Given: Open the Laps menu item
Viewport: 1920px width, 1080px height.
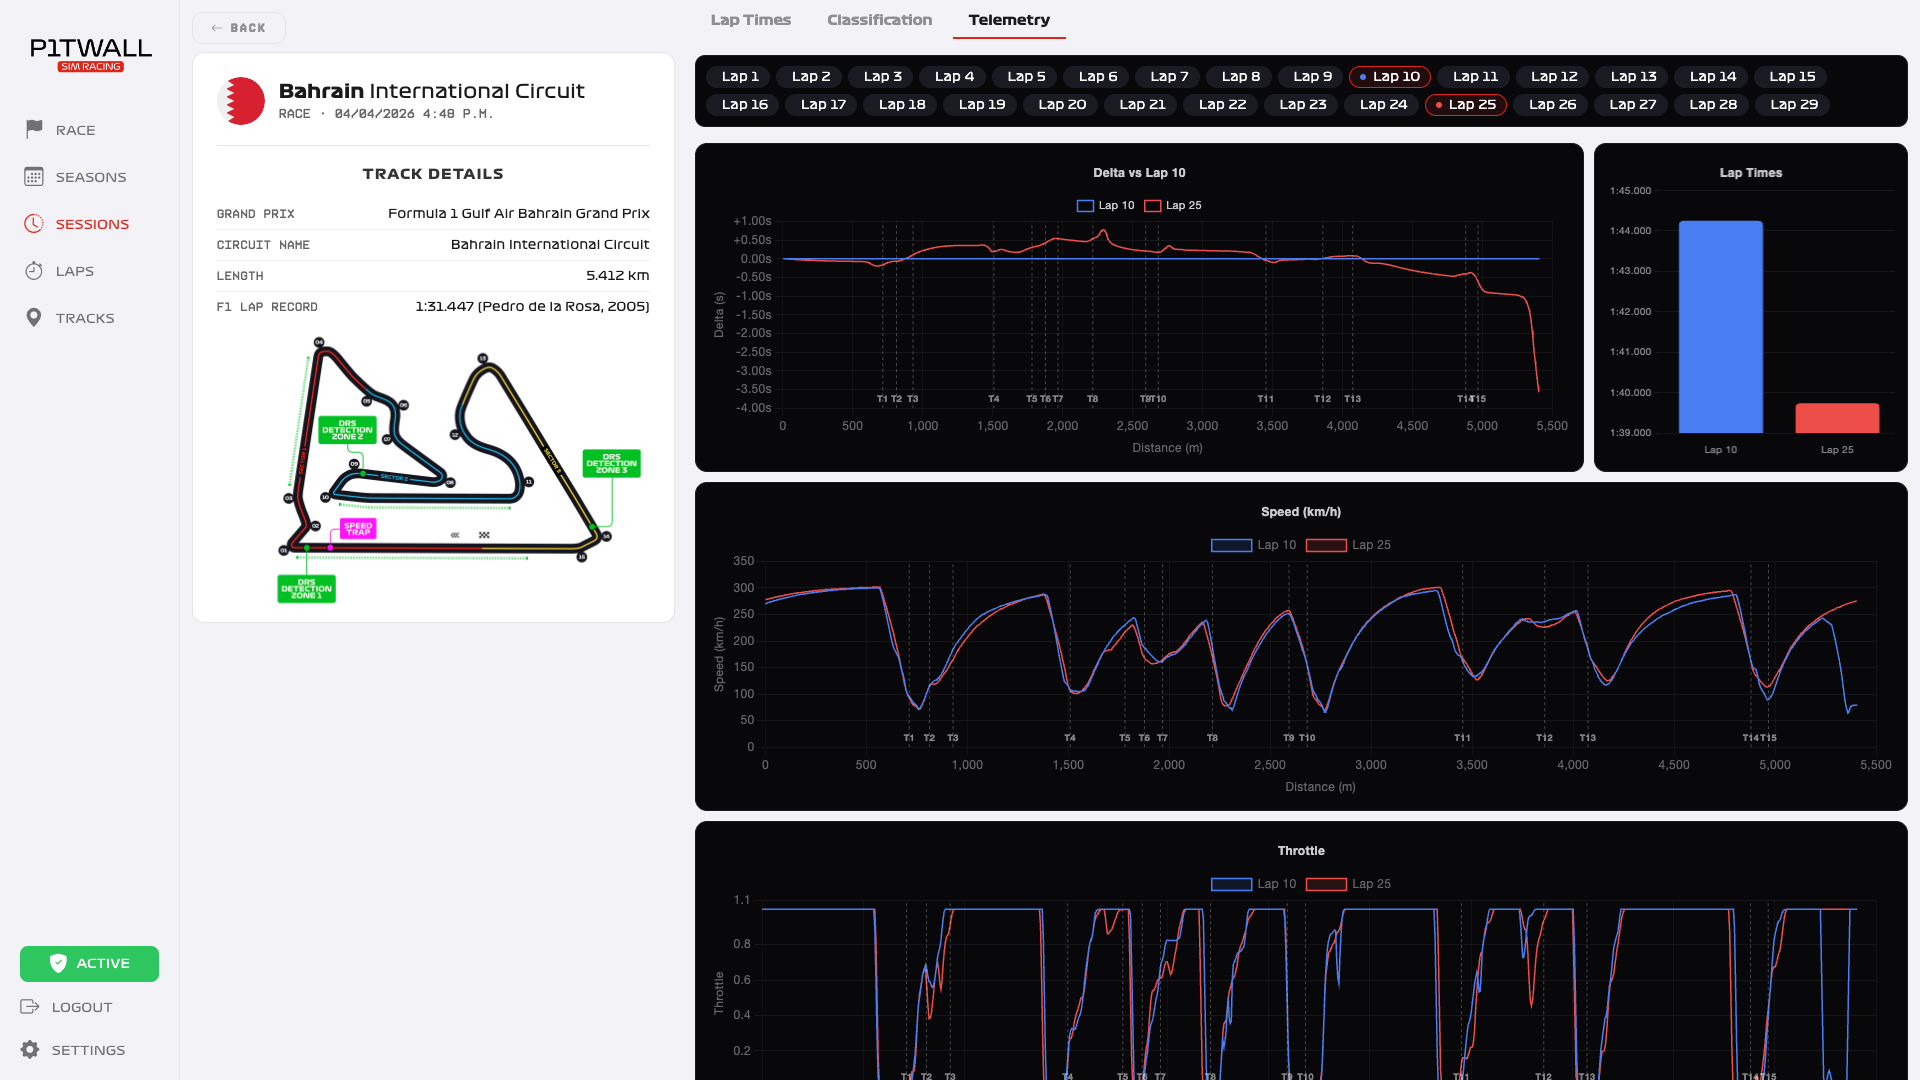Looking at the screenshot, I should (x=74, y=271).
